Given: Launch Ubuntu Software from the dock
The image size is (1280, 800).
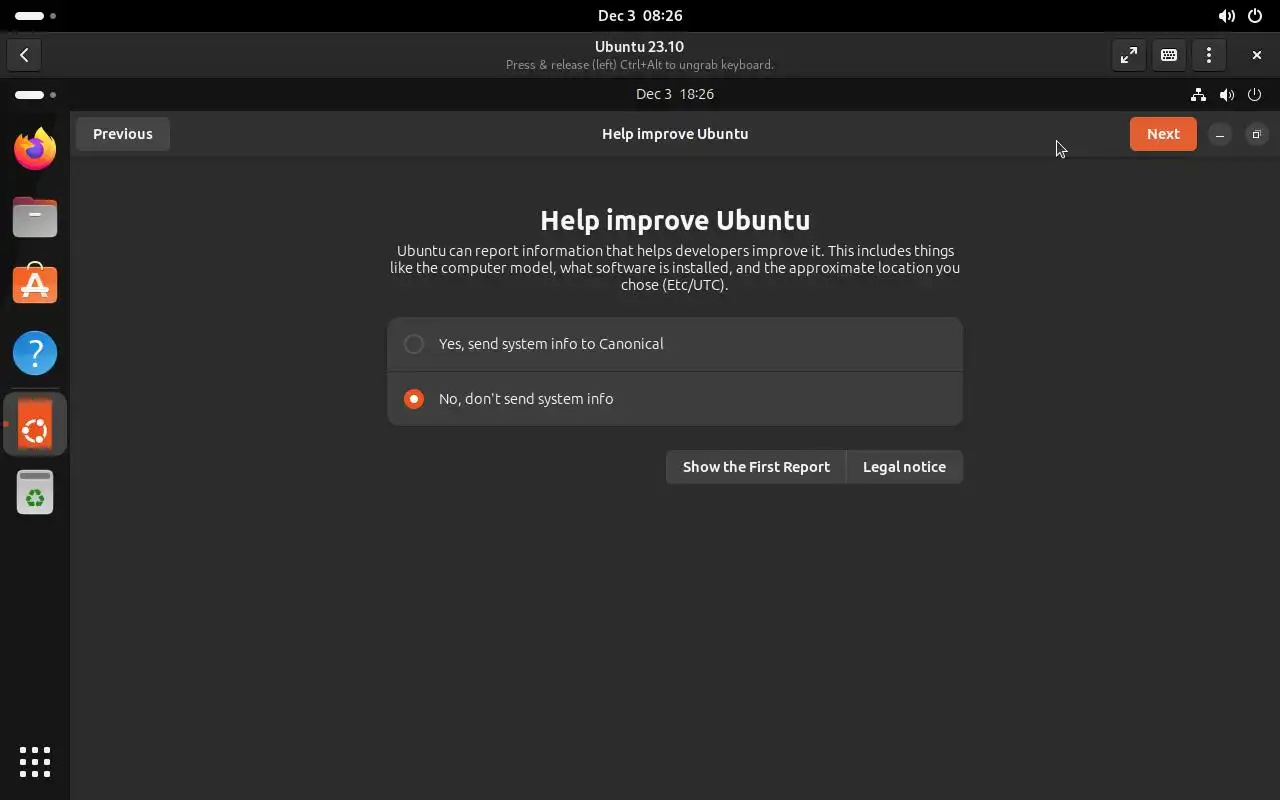Looking at the screenshot, I should [35, 285].
